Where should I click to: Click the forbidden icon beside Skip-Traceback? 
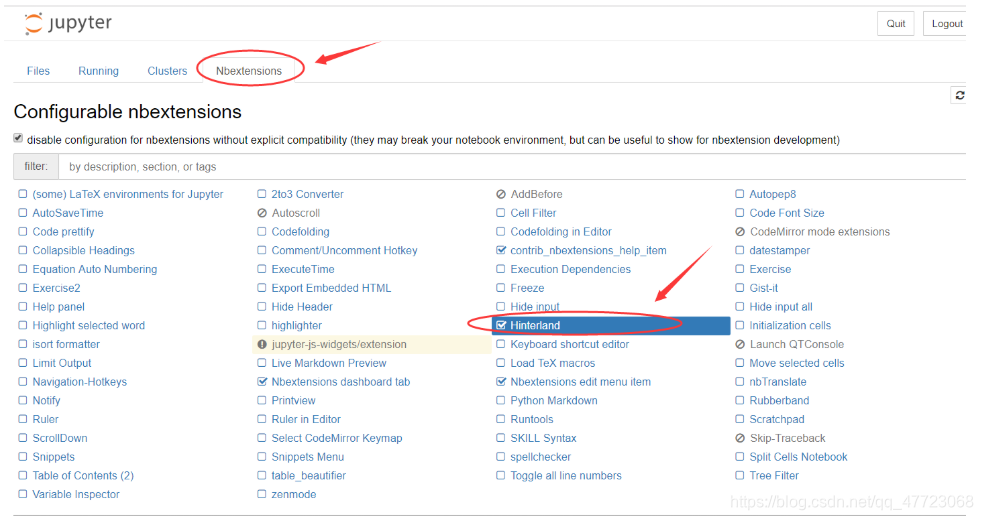[740, 438]
